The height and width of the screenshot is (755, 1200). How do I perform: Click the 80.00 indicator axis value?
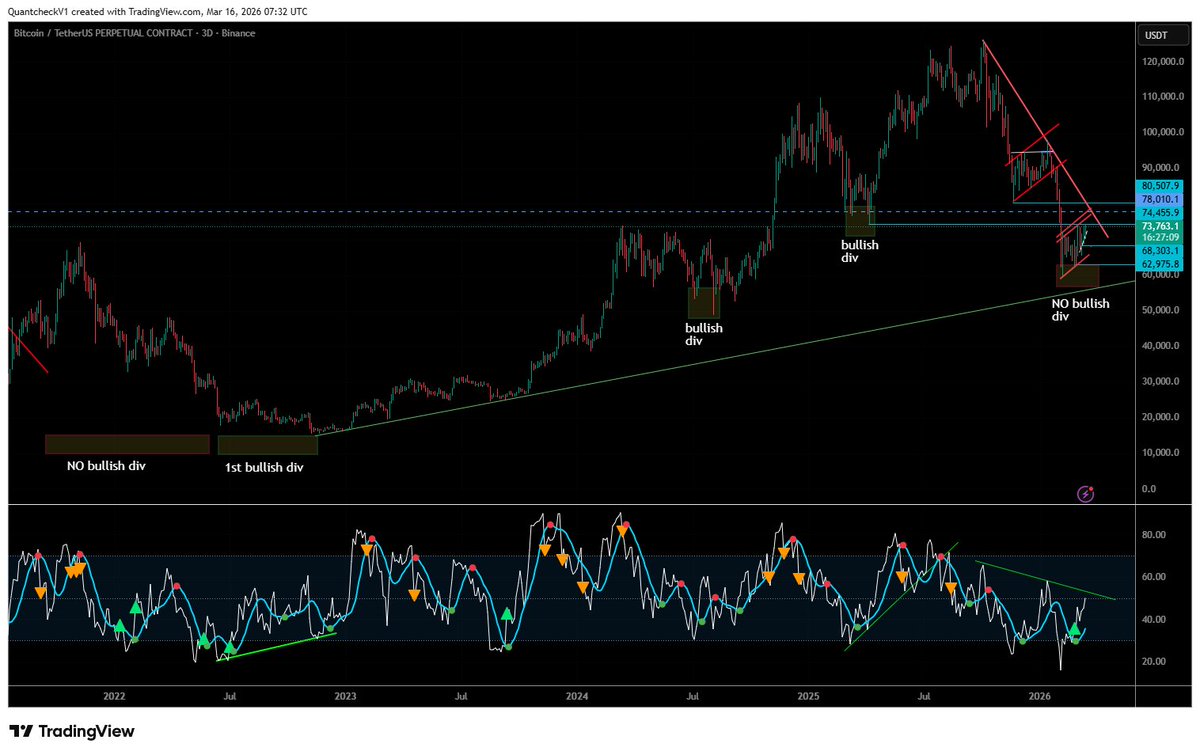tap(1153, 535)
